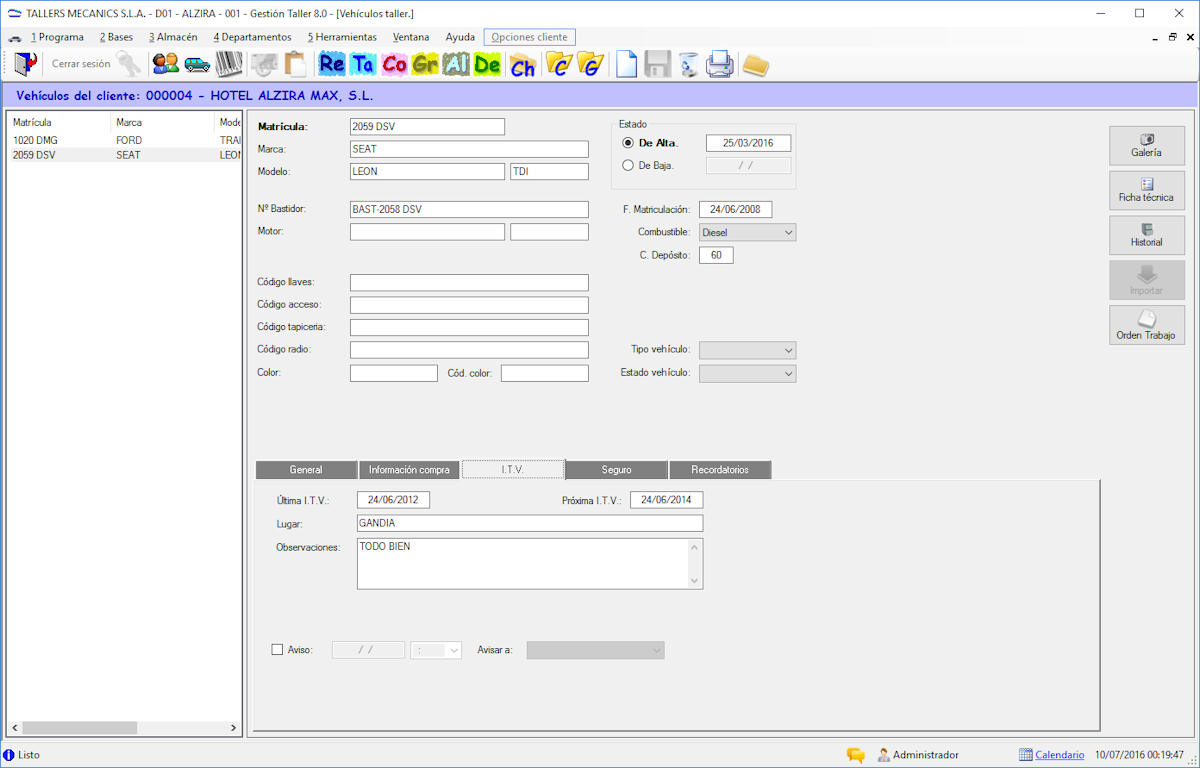Click the Lugar field containing GANDIA
Viewport: 1200px width, 768px height.
pyautogui.click(x=530, y=523)
